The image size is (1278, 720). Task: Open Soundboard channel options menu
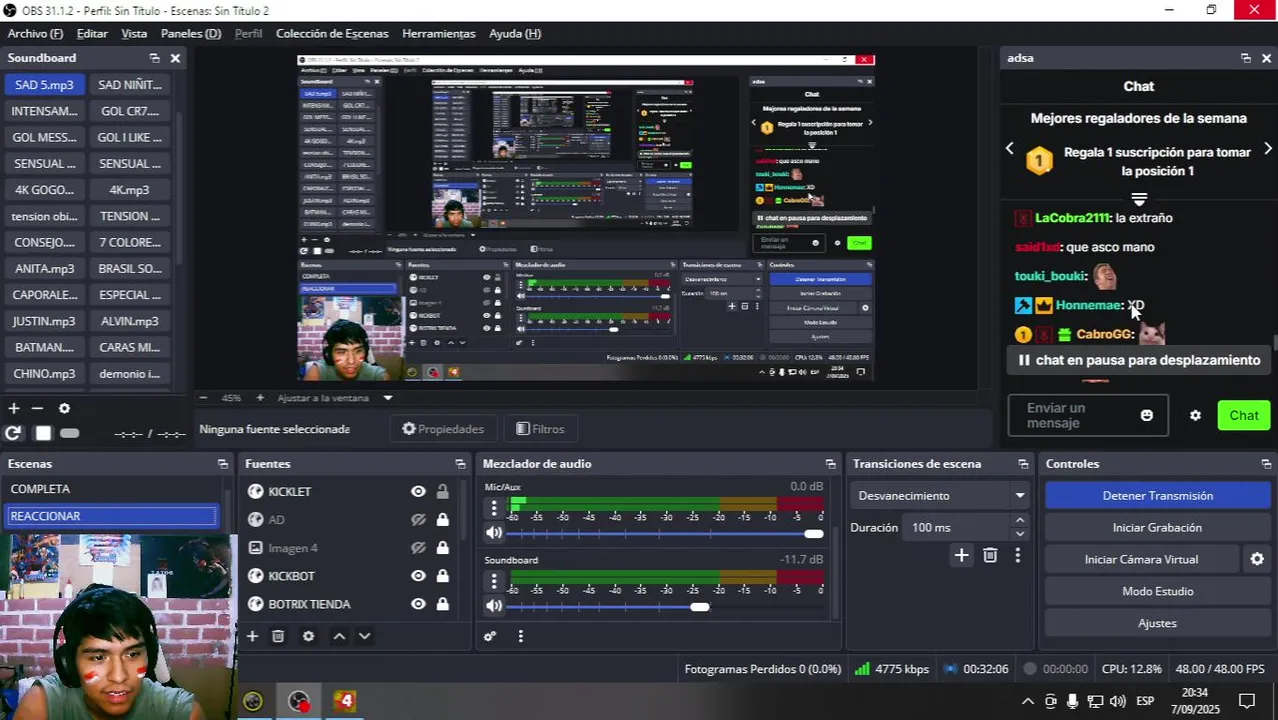pyautogui.click(x=493, y=581)
